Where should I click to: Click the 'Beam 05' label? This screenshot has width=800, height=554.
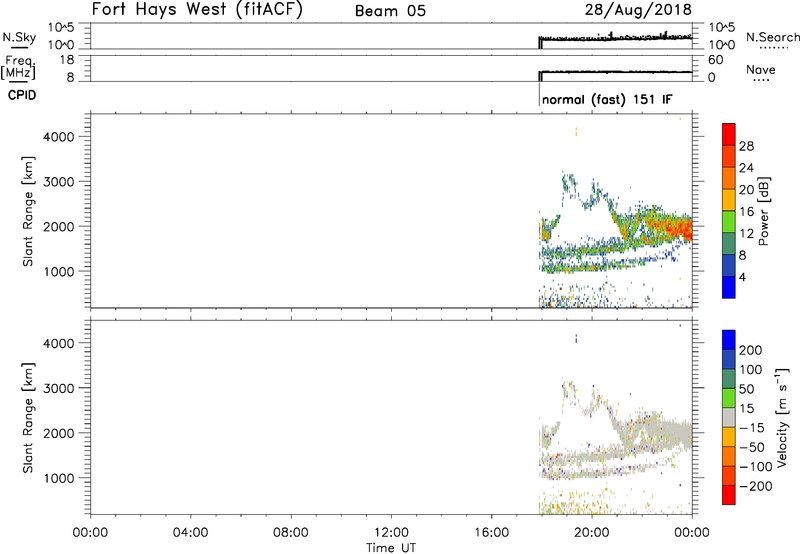pos(390,11)
